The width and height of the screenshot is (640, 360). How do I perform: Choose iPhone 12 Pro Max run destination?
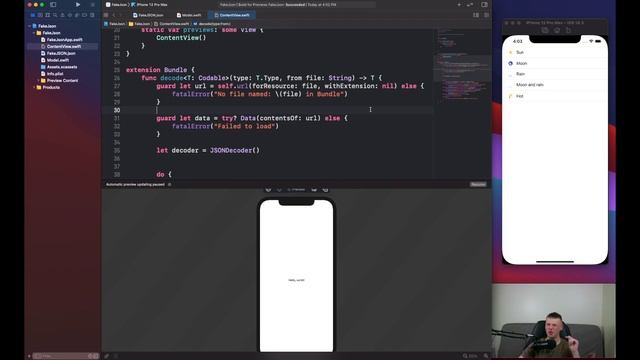pos(149,4)
